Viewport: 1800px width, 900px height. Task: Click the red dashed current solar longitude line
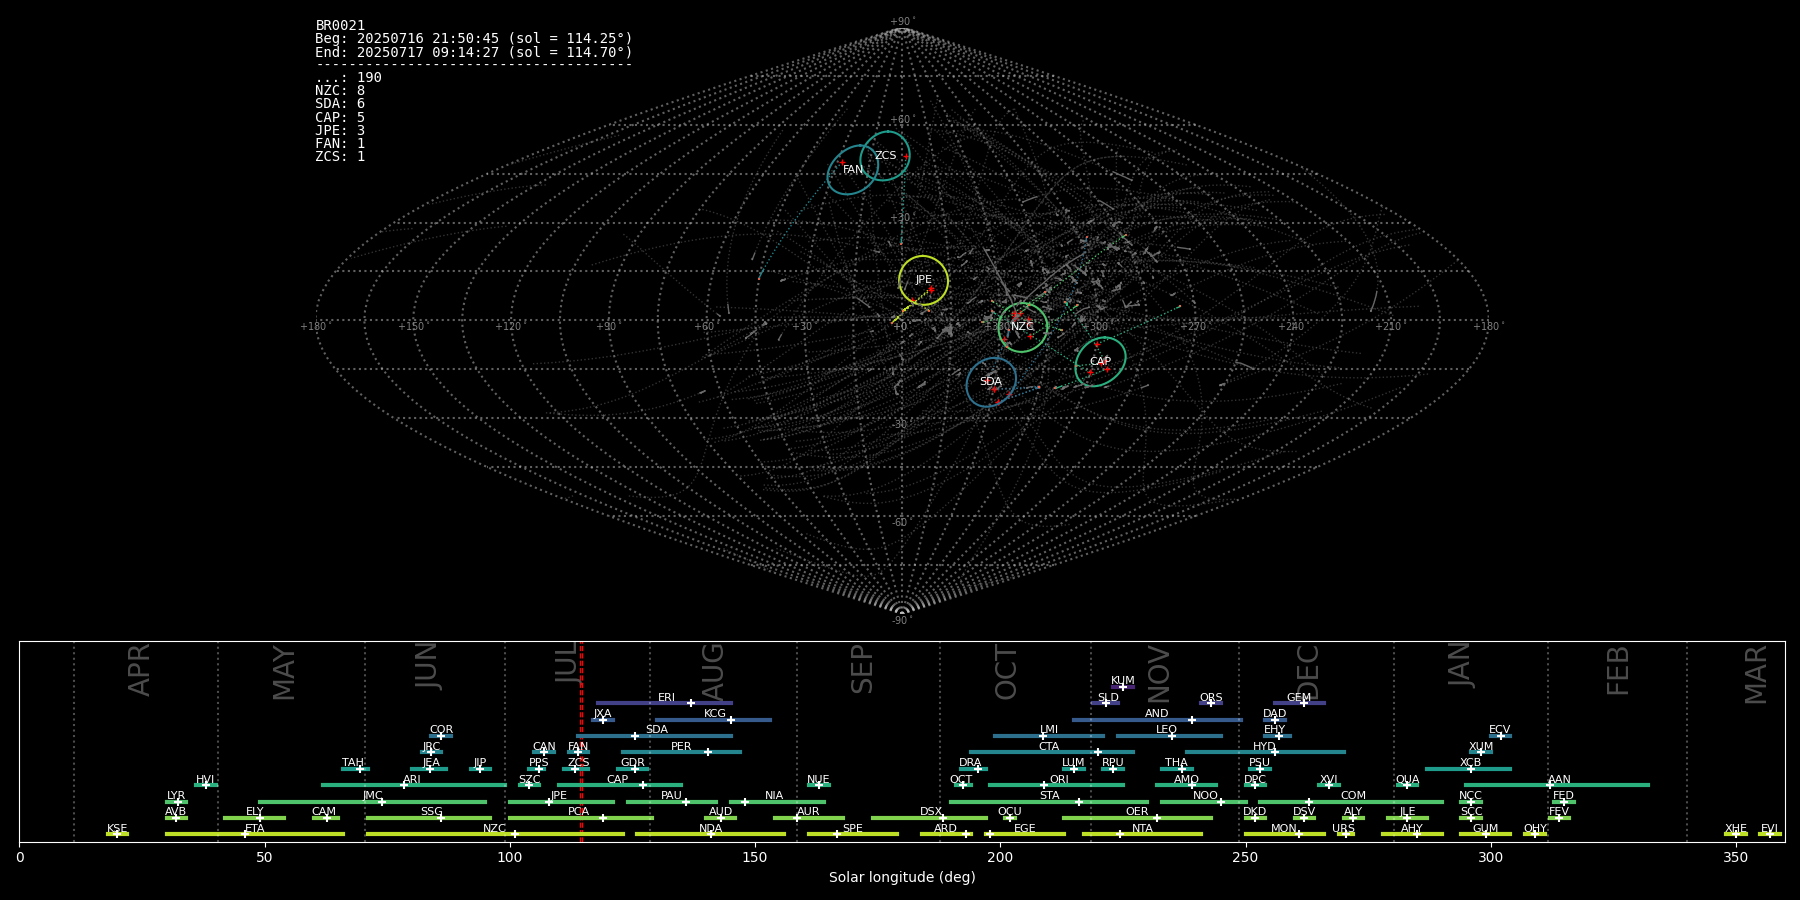[581, 741]
